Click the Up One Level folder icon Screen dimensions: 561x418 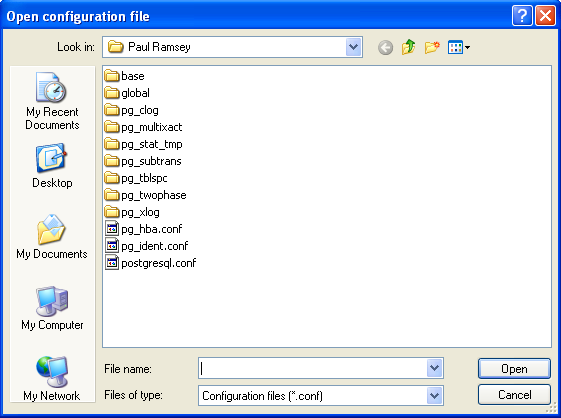point(409,47)
